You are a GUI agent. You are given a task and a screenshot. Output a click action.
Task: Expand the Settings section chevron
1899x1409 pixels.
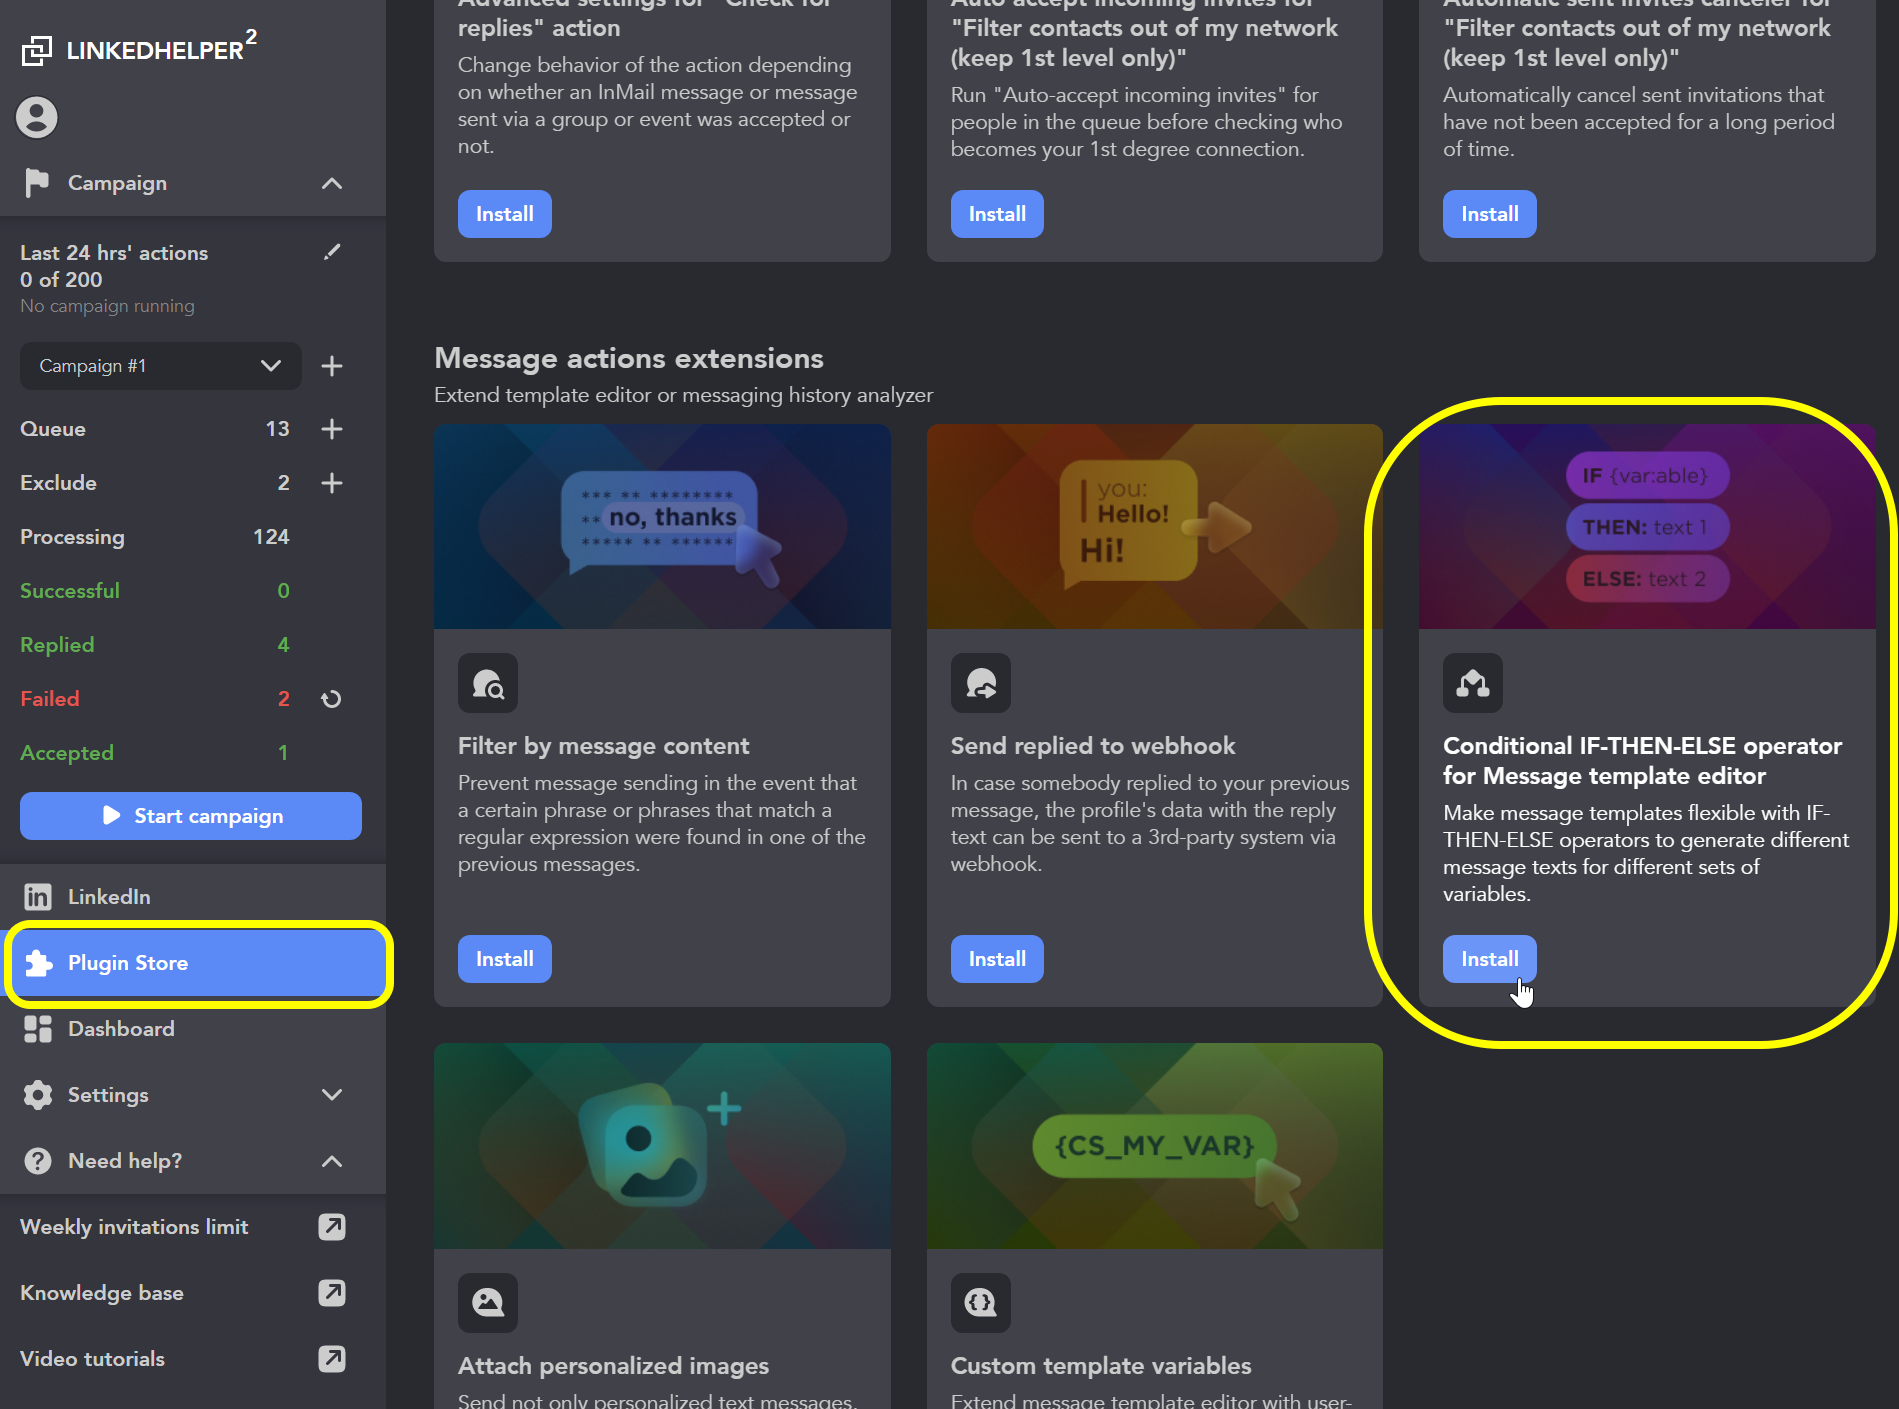332,1095
